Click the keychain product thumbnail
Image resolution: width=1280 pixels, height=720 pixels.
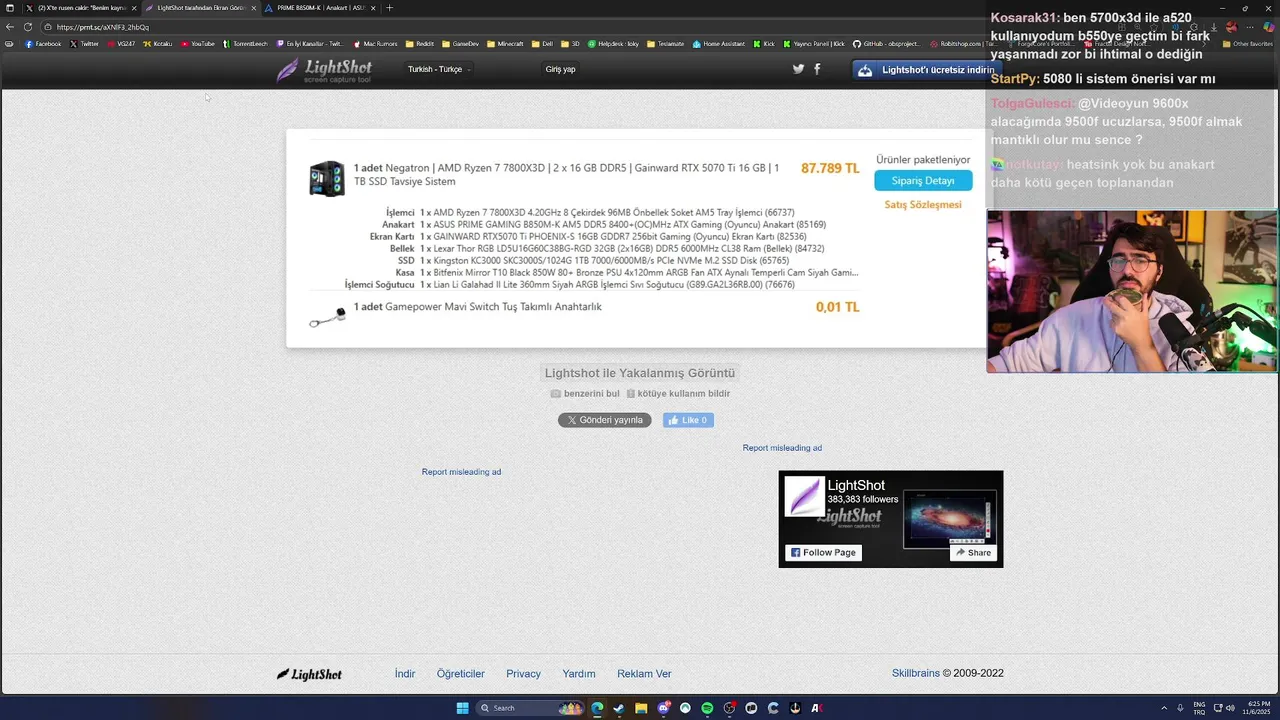(327, 317)
